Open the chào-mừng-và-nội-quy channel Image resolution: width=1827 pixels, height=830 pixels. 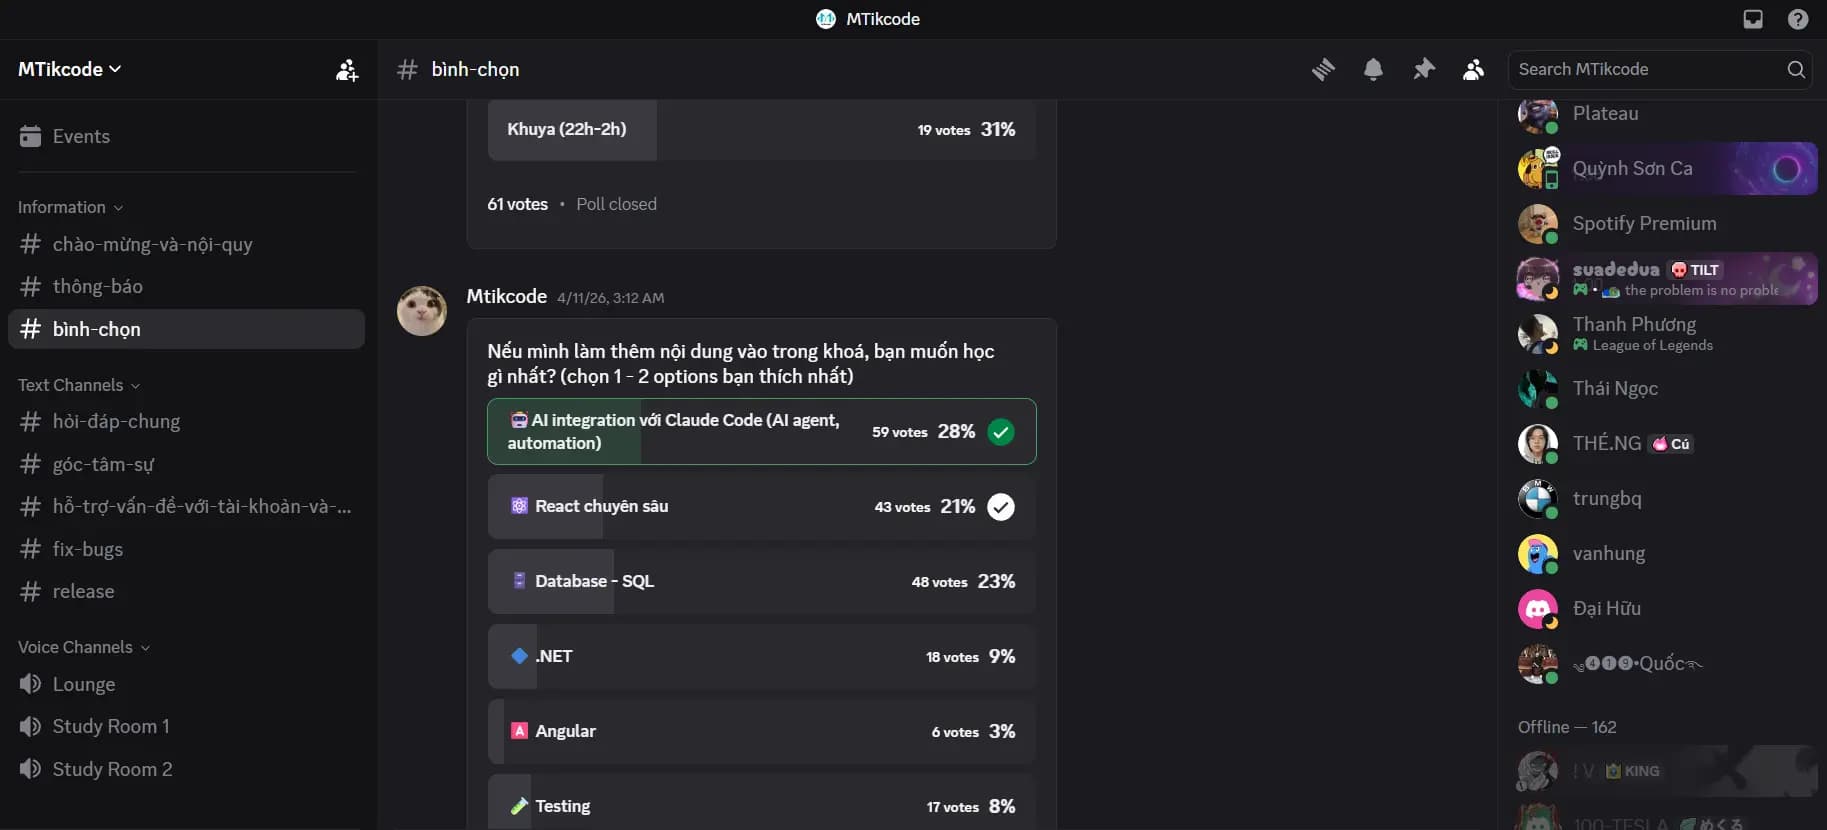186,244
